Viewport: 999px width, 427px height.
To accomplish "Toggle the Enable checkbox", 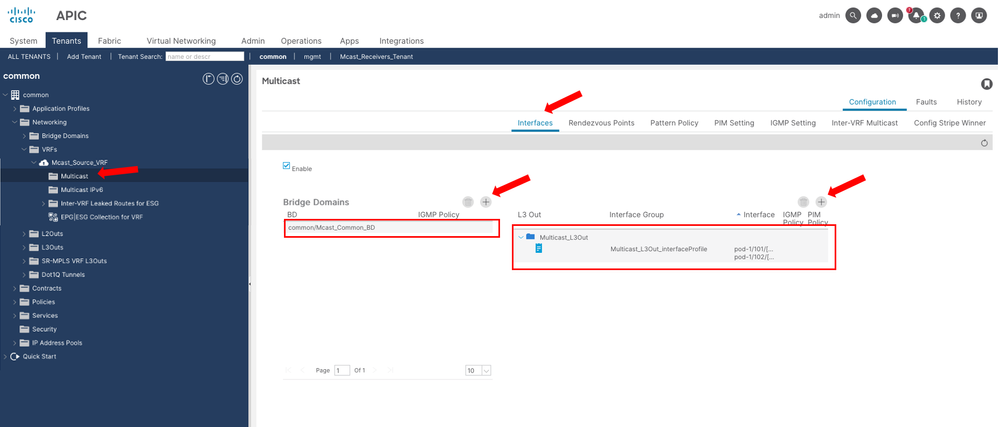I will tap(287, 166).
